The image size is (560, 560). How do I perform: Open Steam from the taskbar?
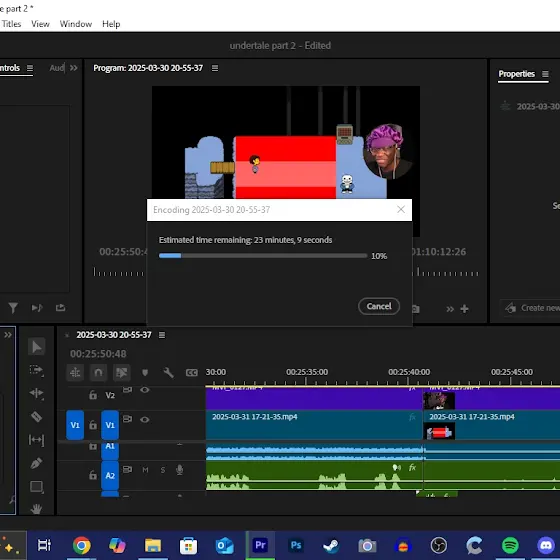[331, 545]
